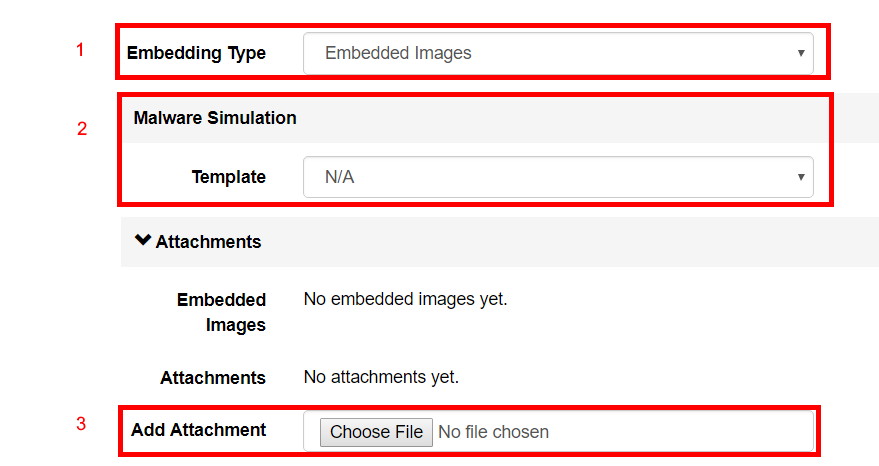Click the arrow on Embedded Images select box
Image resolution: width=879 pixels, height=466 pixels.
pos(801,53)
